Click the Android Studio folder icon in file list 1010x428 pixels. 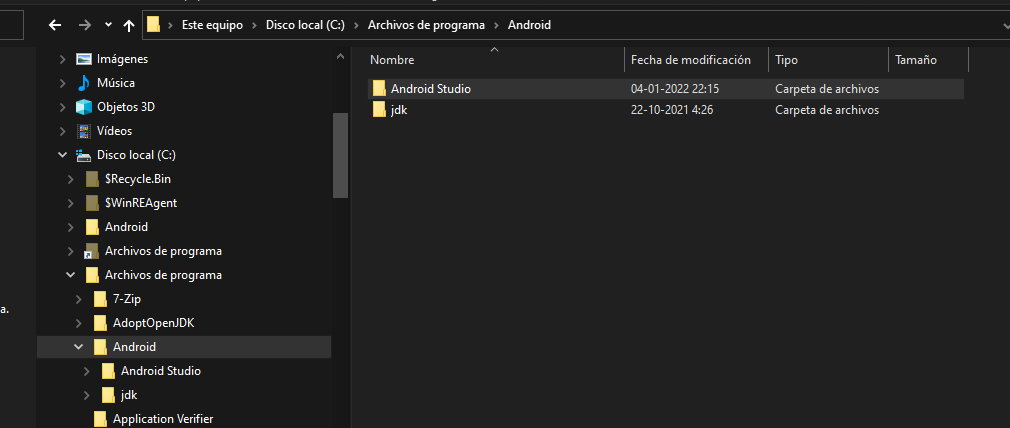[379, 89]
